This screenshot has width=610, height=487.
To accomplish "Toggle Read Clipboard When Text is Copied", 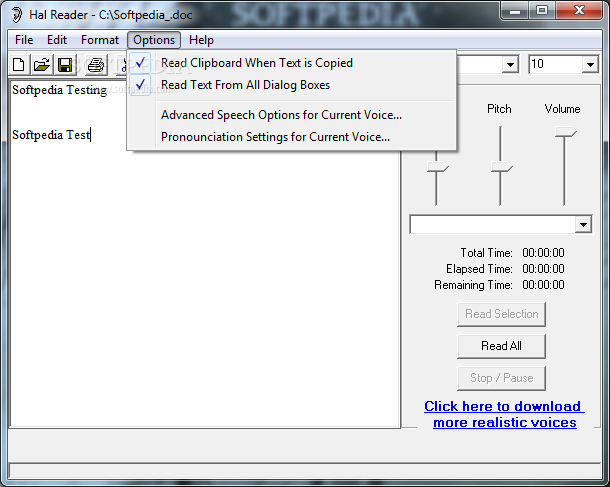I will (x=291, y=63).
